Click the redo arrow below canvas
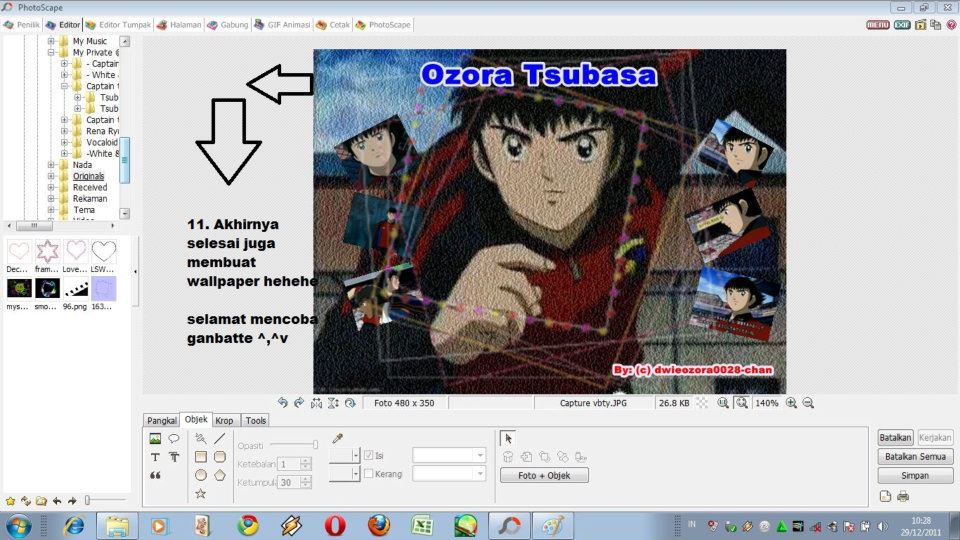Viewport: 960px width, 540px height. coord(299,403)
